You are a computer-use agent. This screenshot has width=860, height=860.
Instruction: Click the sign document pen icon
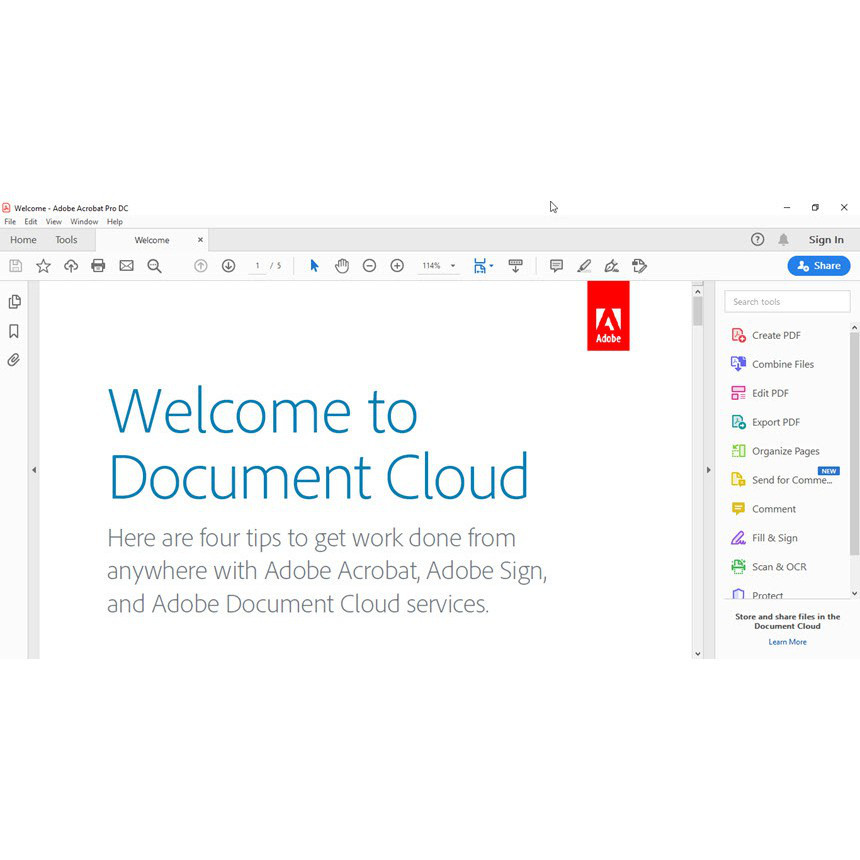[612, 266]
